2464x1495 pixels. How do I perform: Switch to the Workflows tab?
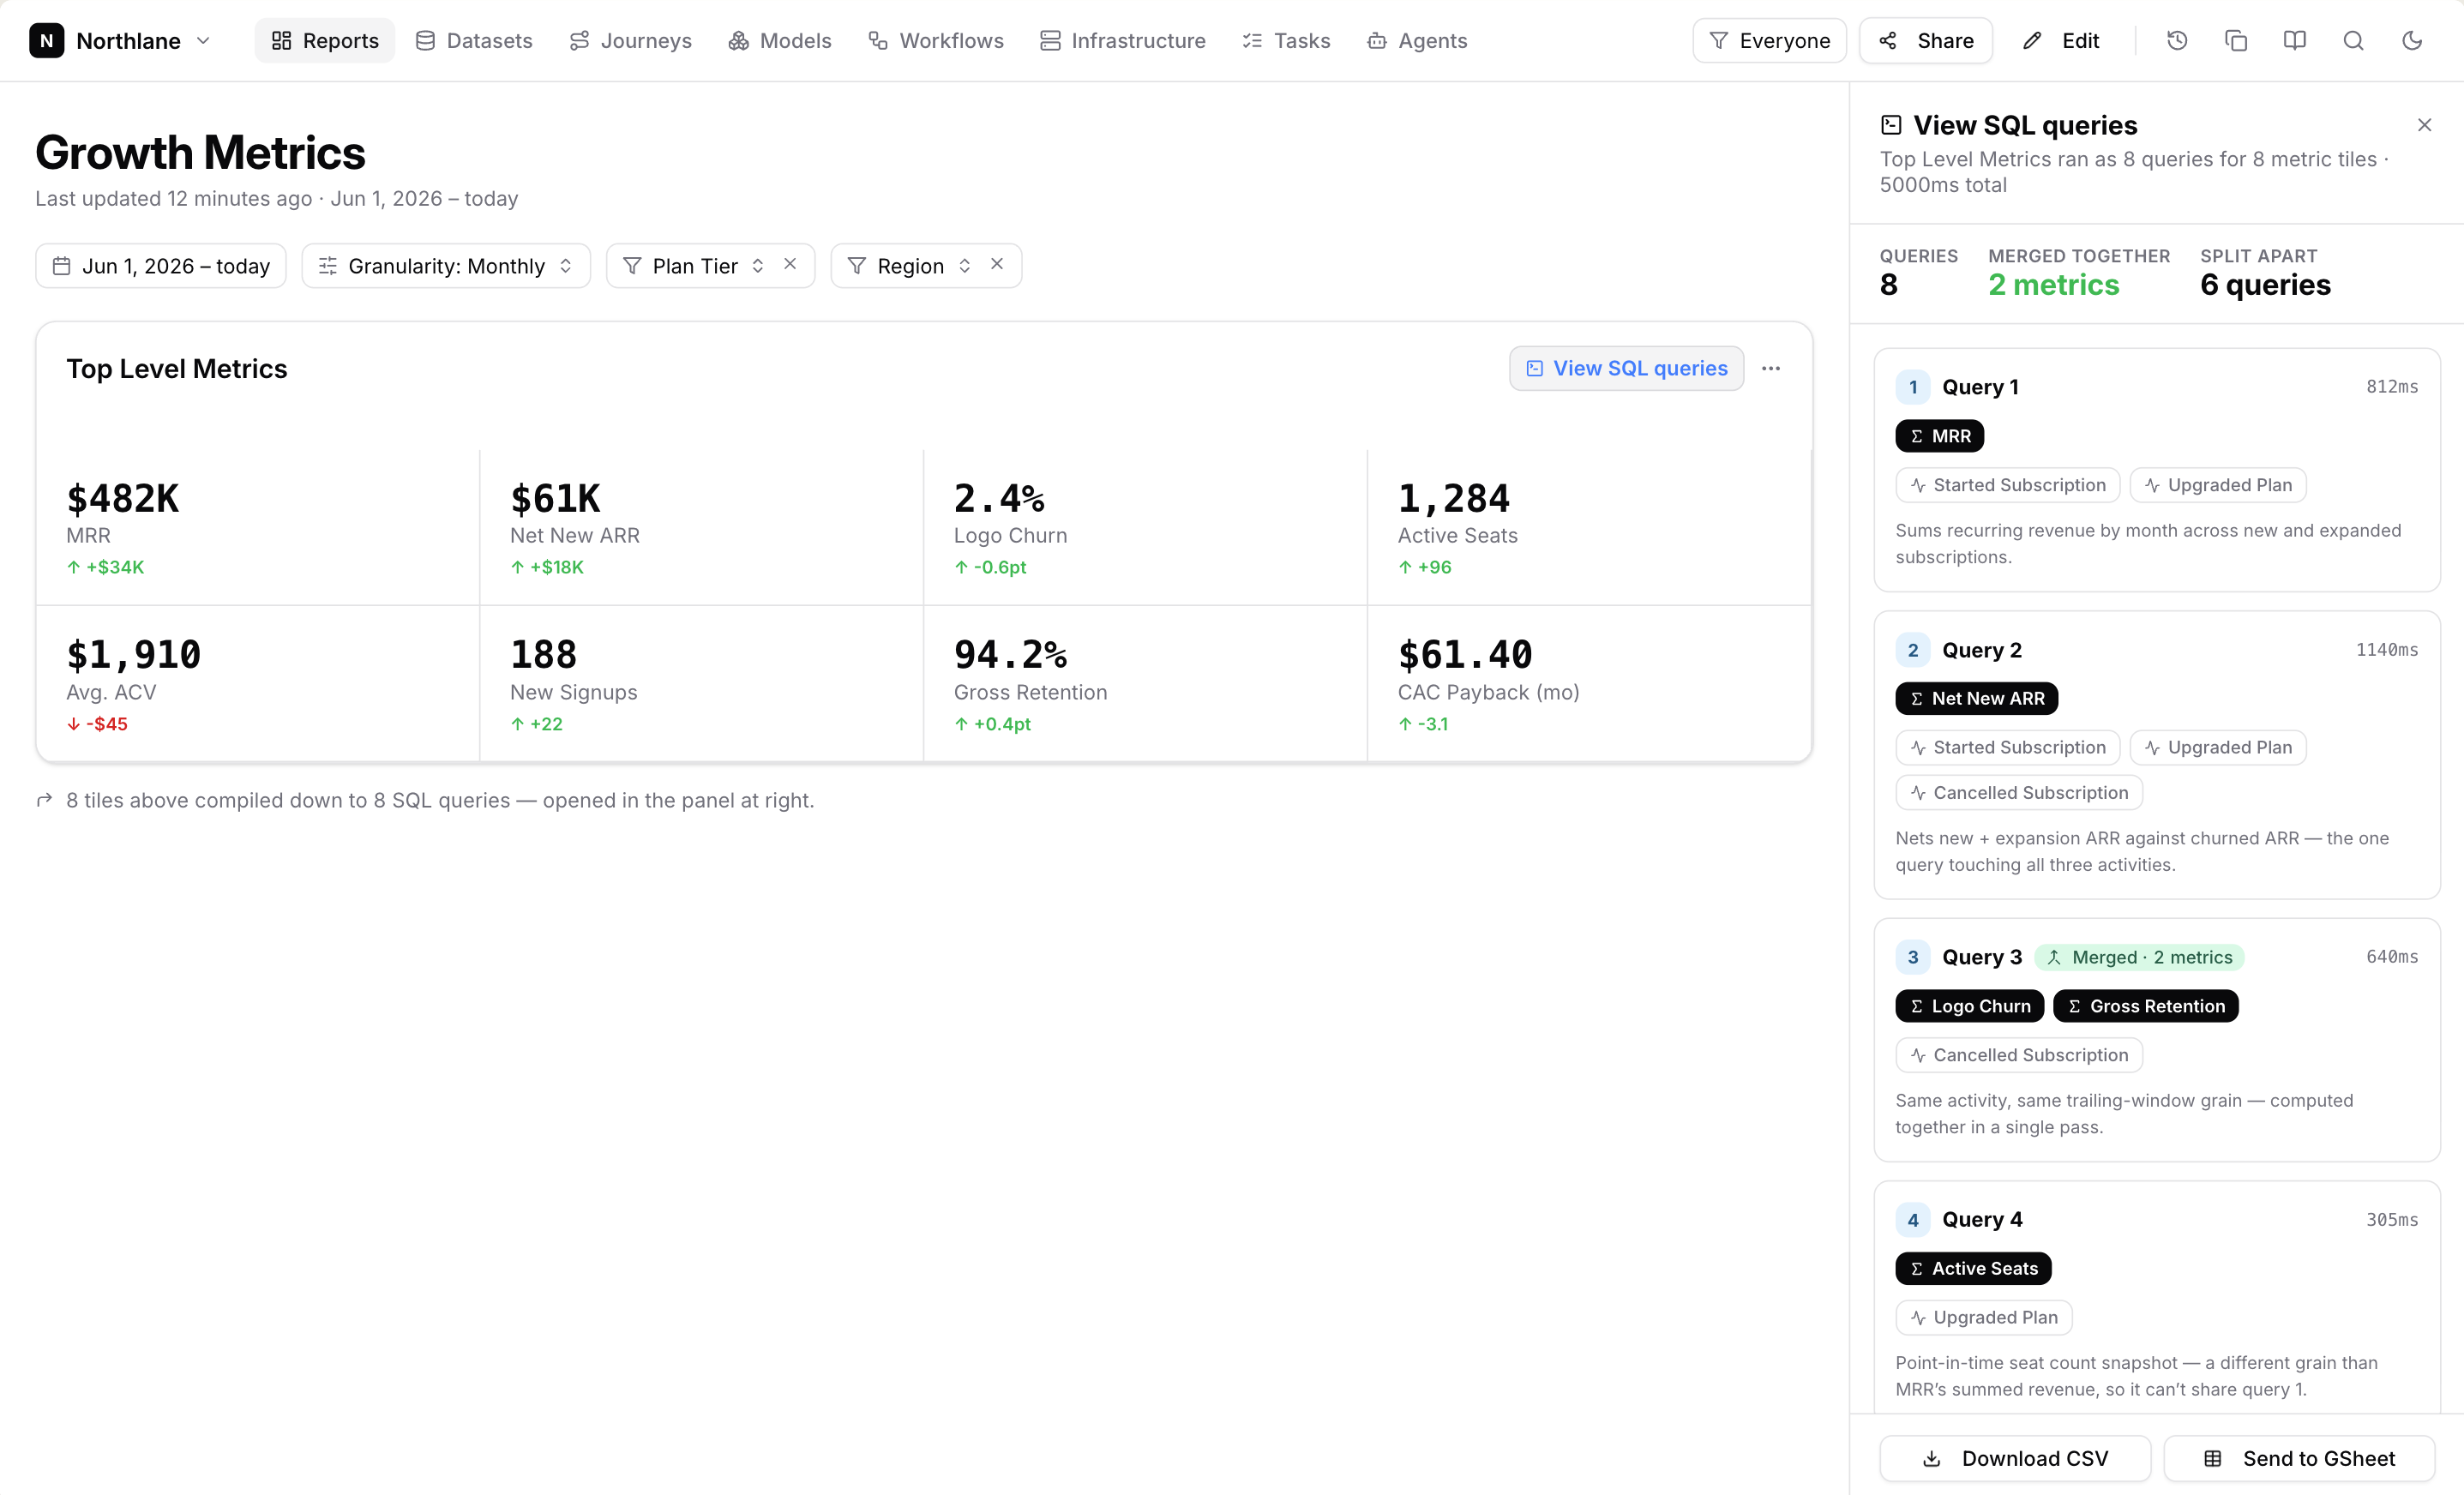pyautogui.click(x=936, y=41)
